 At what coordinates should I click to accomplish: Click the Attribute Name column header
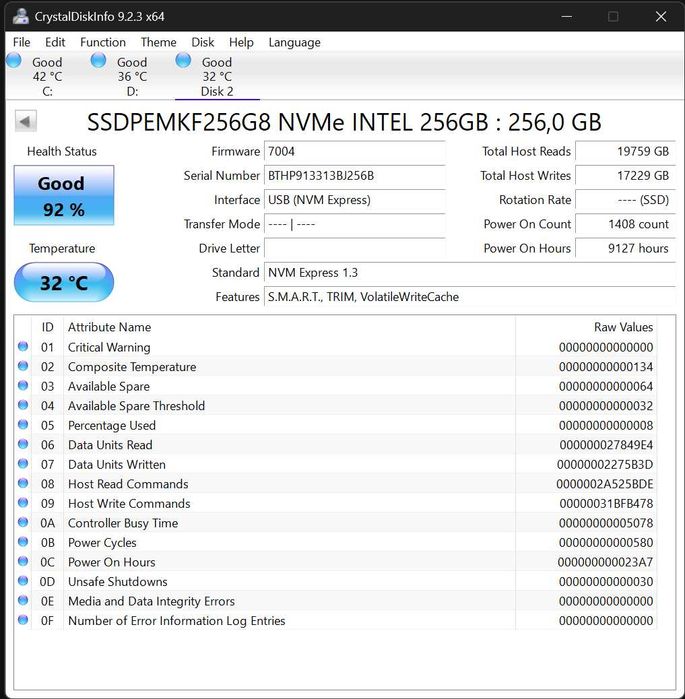(289, 327)
